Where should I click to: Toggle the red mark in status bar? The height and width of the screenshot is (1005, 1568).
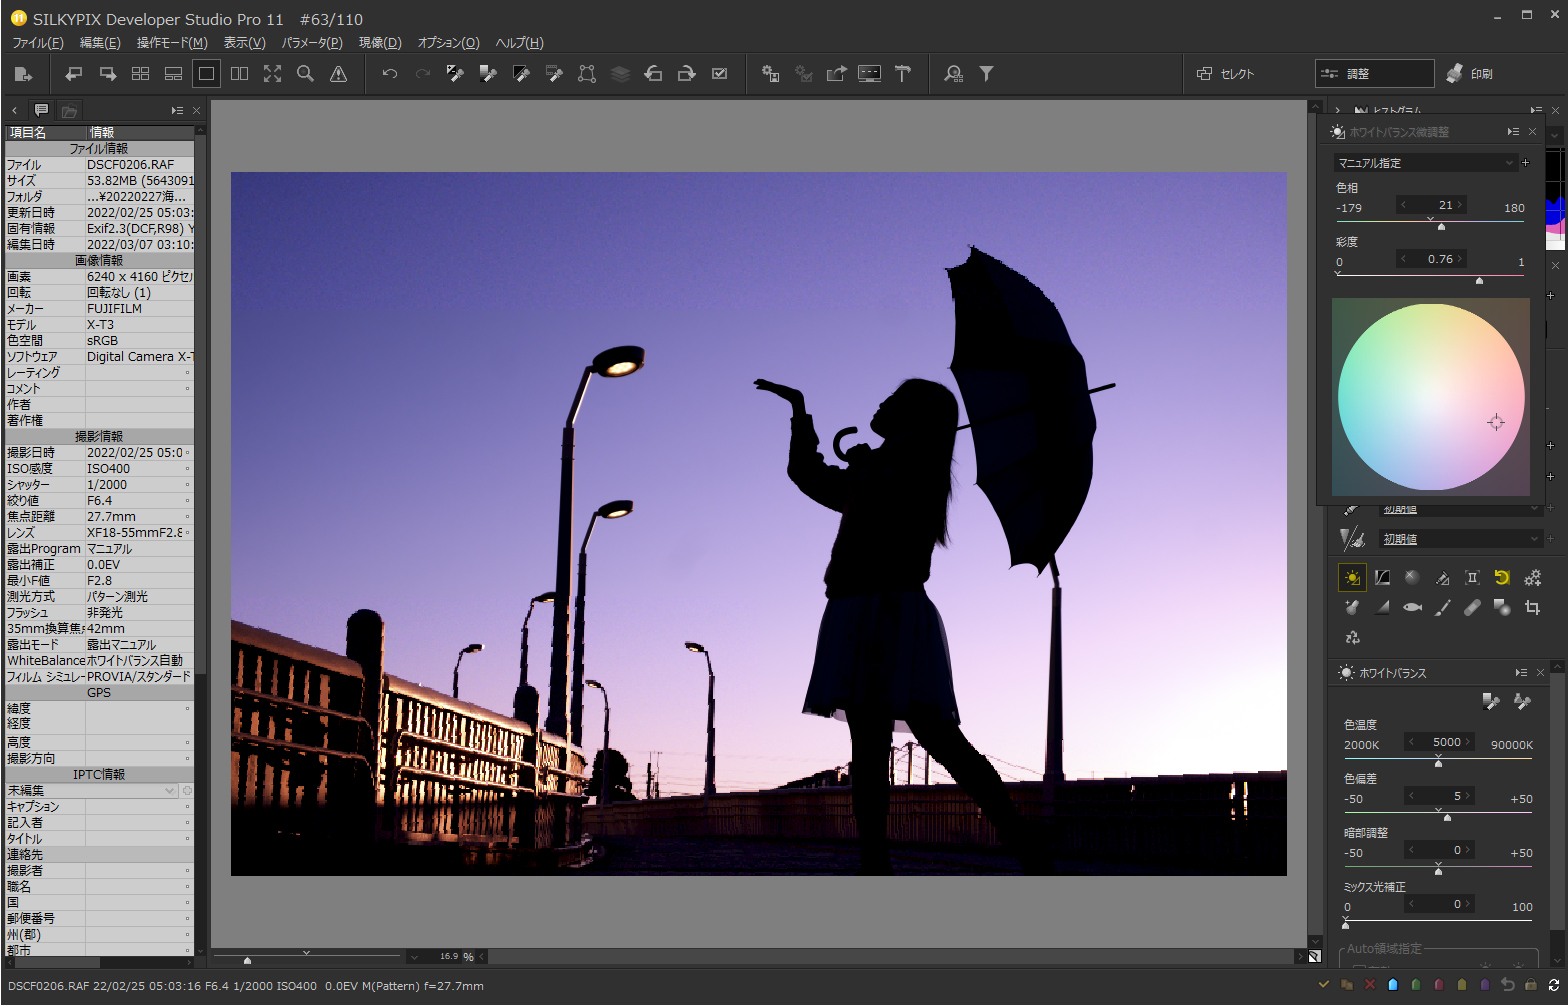click(x=1438, y=985)
